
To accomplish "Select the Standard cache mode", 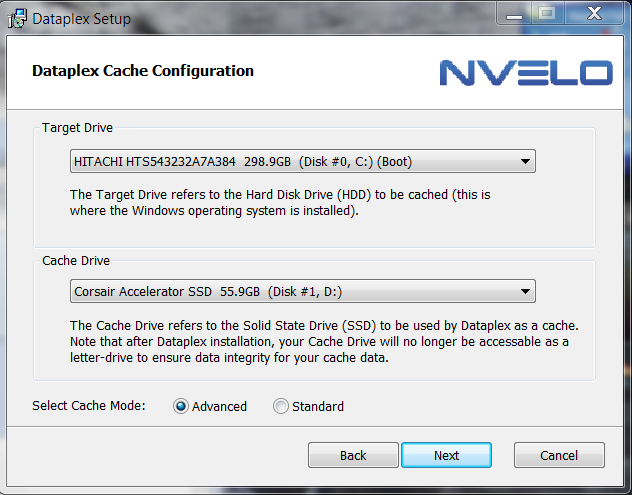I will point(281,406).
